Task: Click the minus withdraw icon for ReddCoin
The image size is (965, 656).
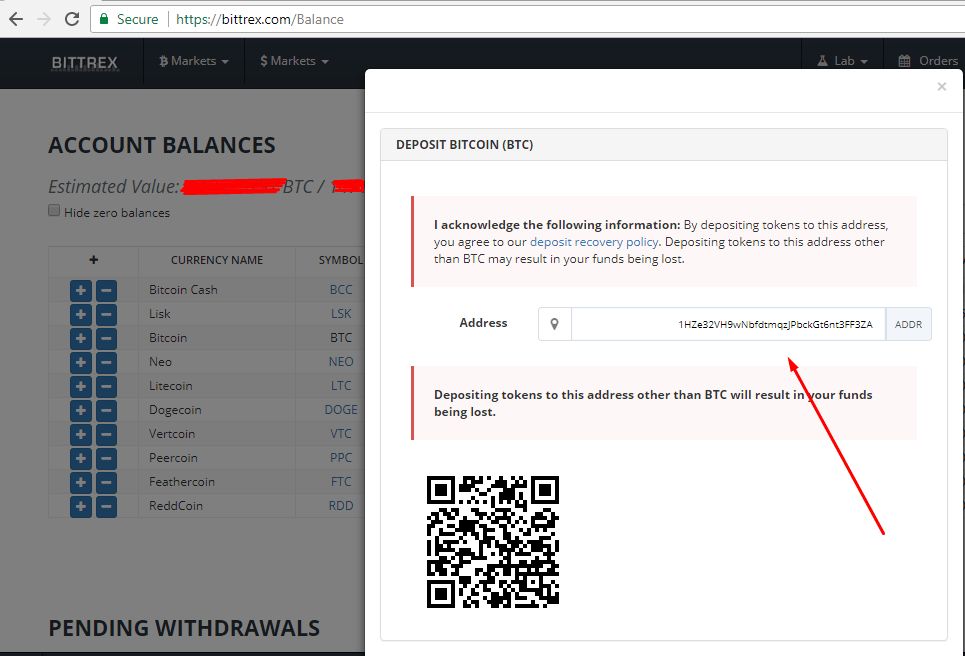Action: coord(106,506)
